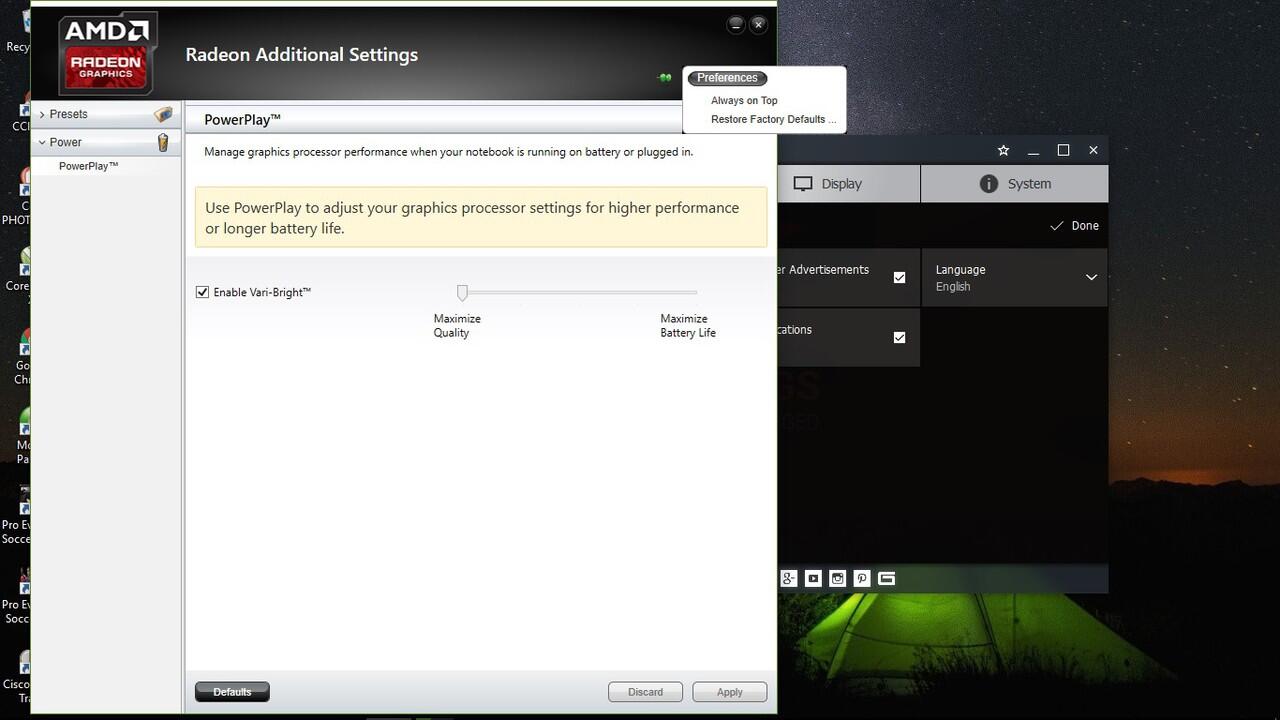
Task: Close the Radeon Additional Settings window
Action: coord(758,24)
